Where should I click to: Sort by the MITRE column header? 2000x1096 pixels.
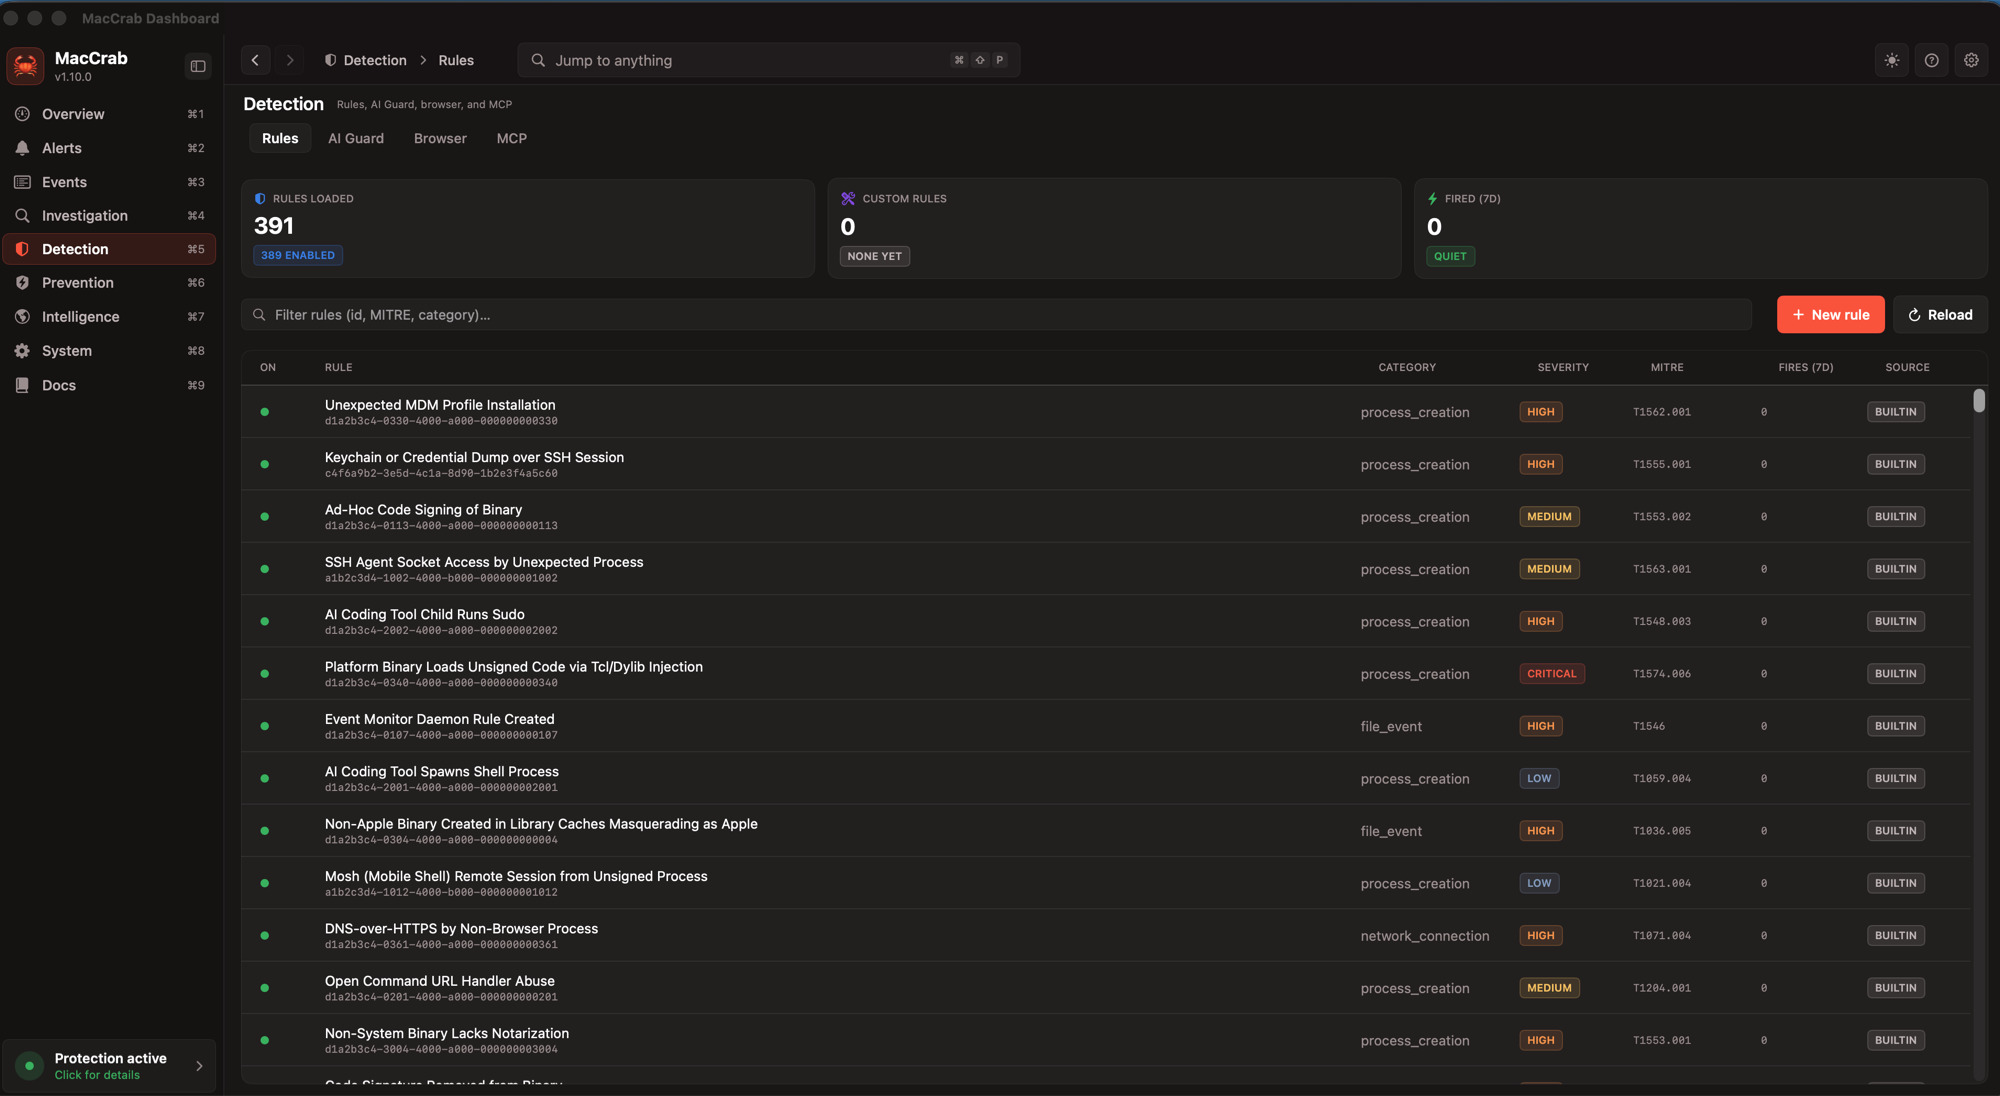click(1667, 367)
